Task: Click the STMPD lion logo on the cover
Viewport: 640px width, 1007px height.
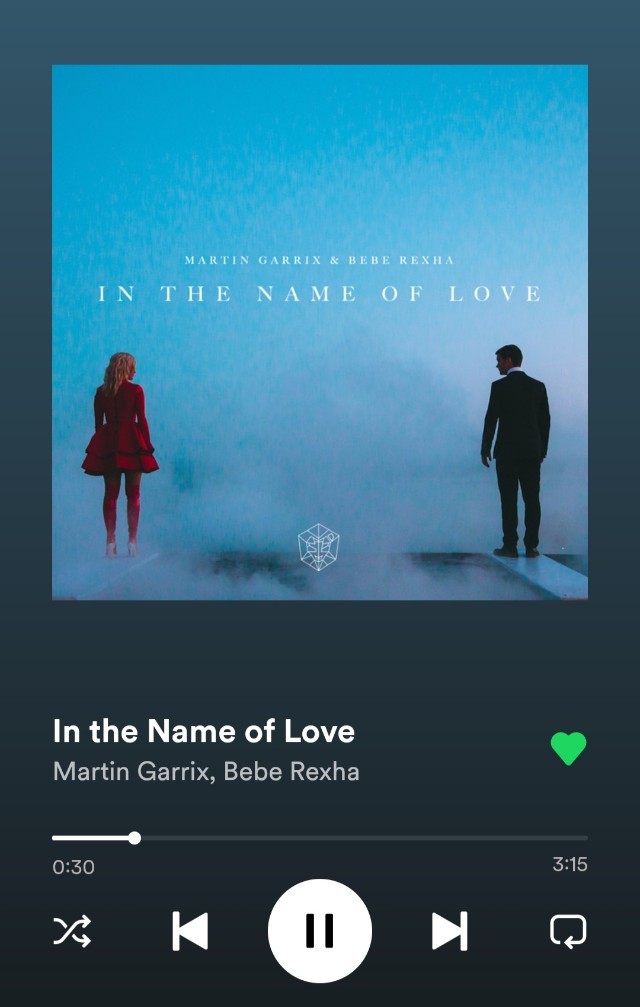Action: point(319,547)
